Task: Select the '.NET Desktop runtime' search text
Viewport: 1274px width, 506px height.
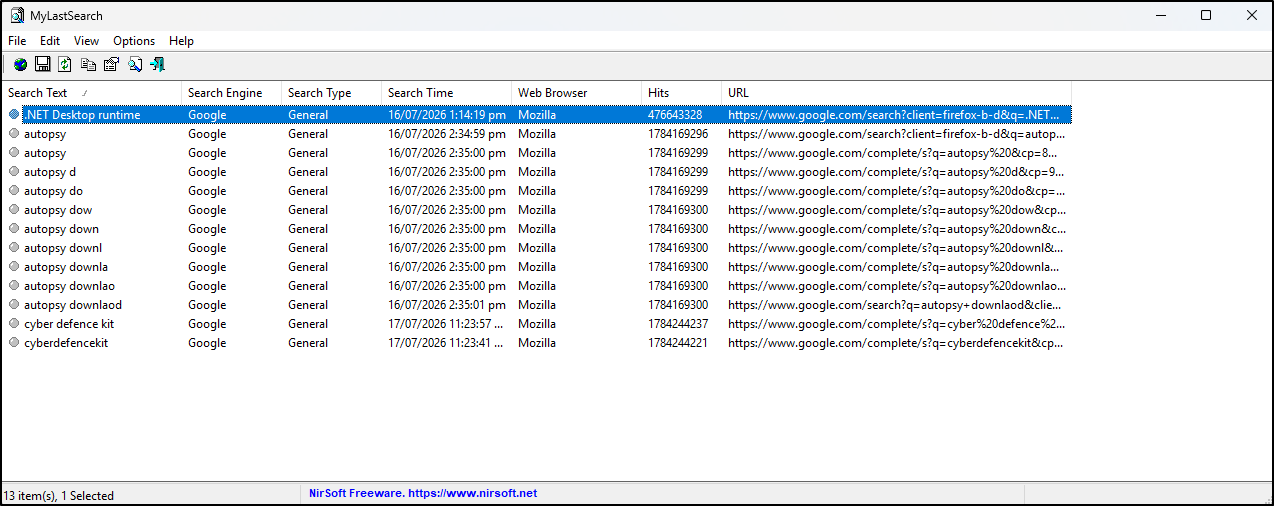Action: [x=82, y=115]
